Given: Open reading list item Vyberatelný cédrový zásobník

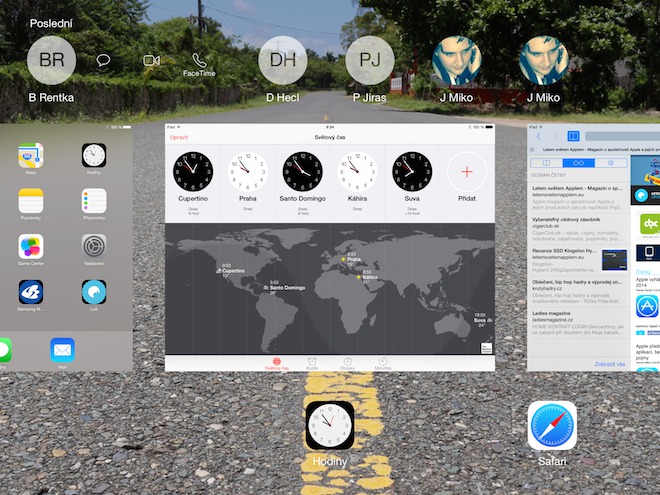Looking at the screenshot, I should (x=579, y=229).
